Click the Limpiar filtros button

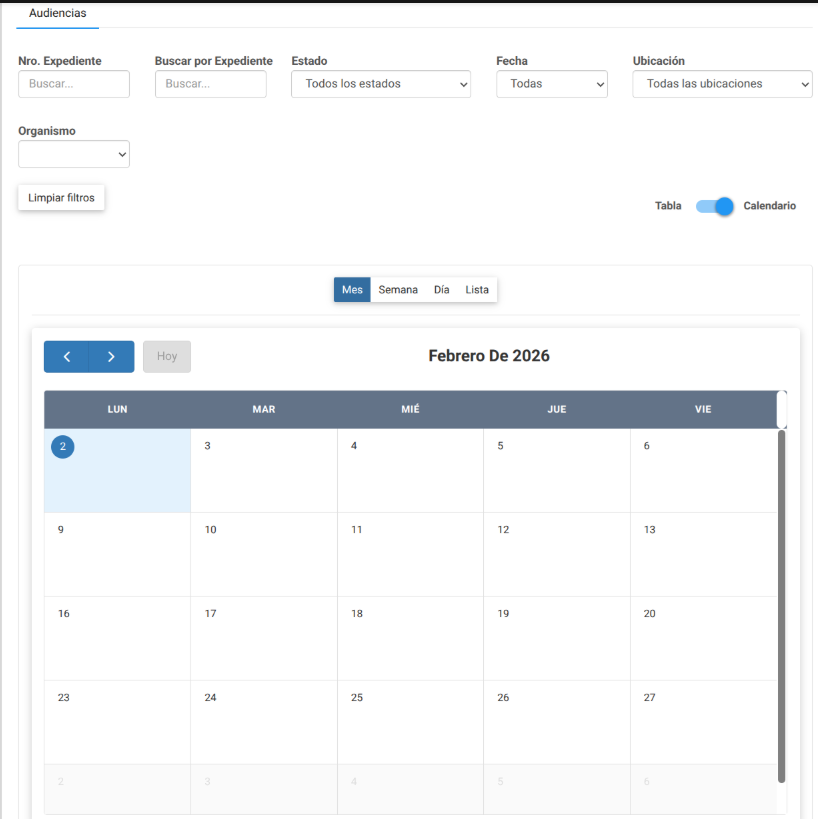tap(61, 198)
